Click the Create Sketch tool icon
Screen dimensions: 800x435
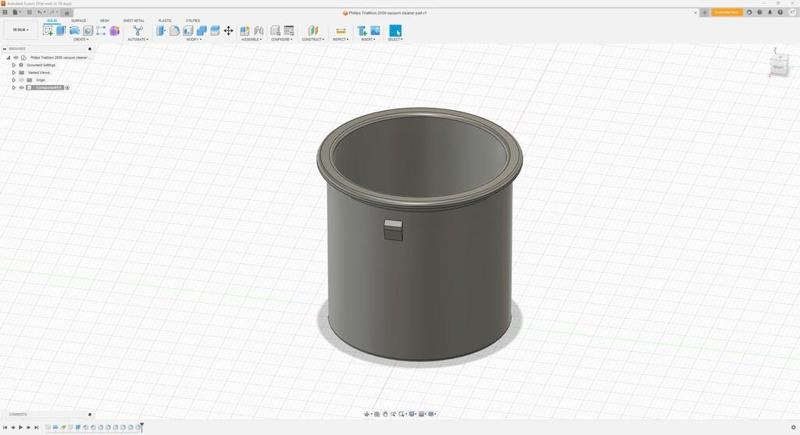pos(48,31)
